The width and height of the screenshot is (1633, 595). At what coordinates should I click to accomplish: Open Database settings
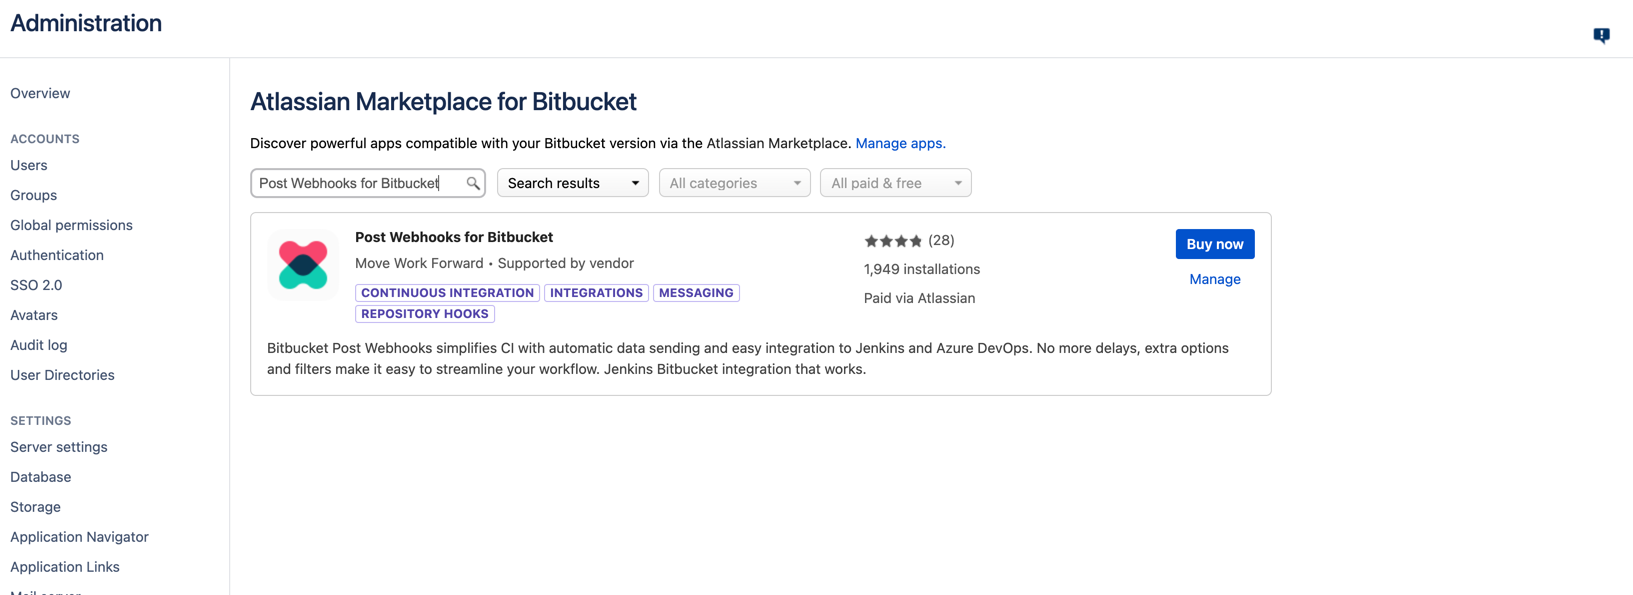coord(41,477)
